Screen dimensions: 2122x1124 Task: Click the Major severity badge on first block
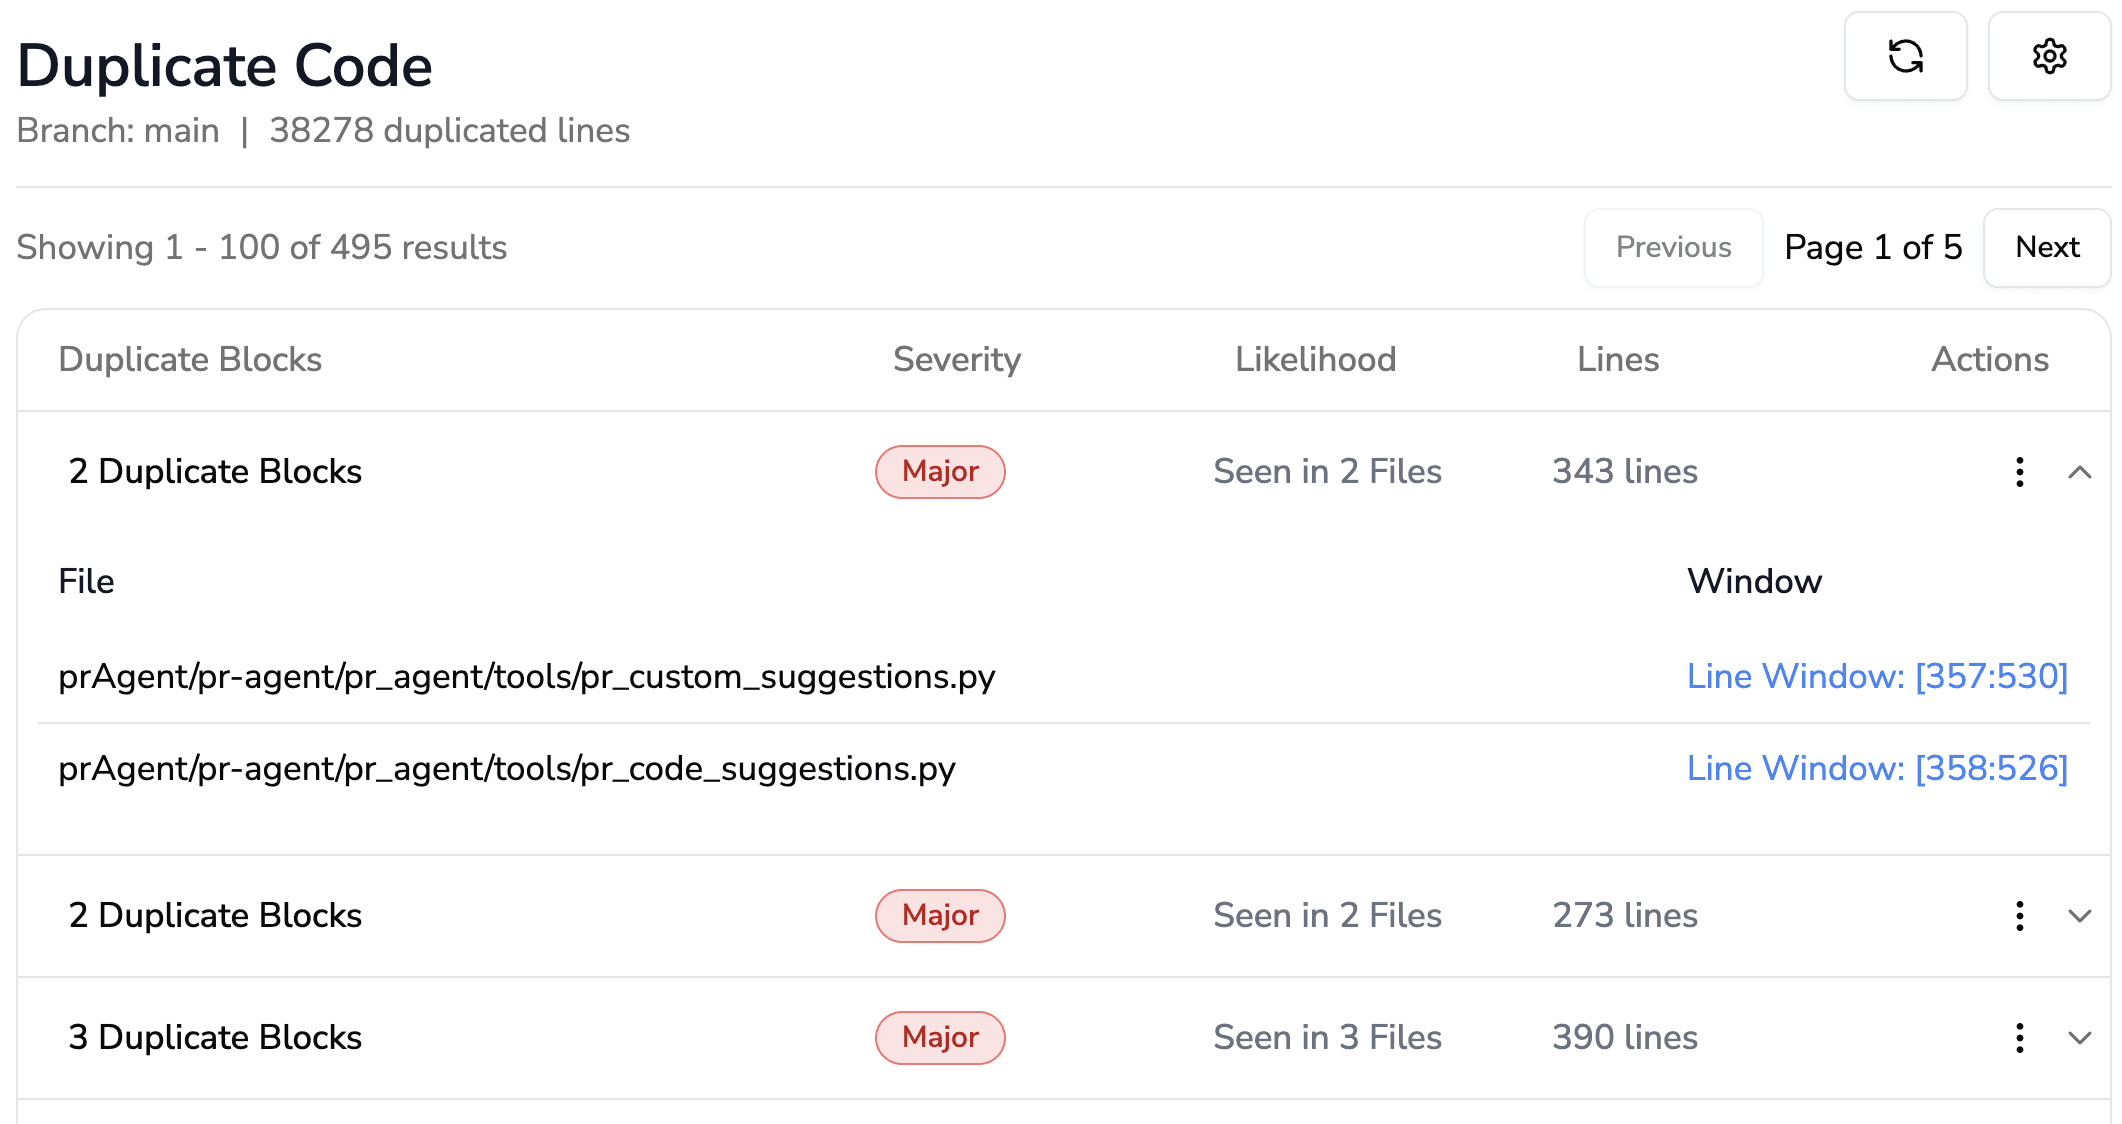939,471
